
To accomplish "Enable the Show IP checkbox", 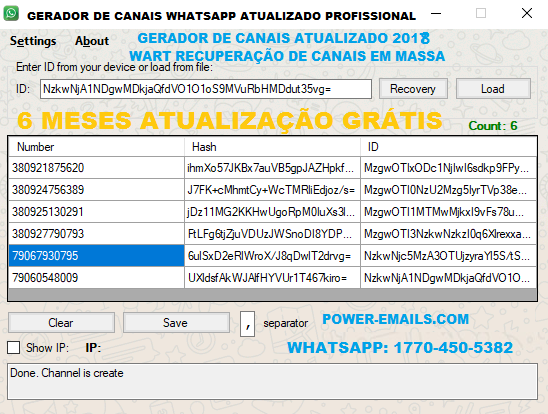I will 14,348.
